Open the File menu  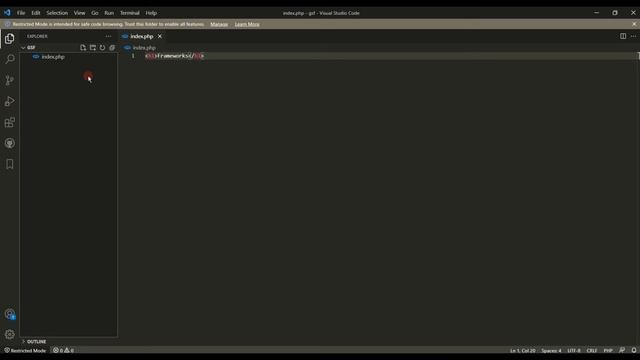click(x=21, y=13)
